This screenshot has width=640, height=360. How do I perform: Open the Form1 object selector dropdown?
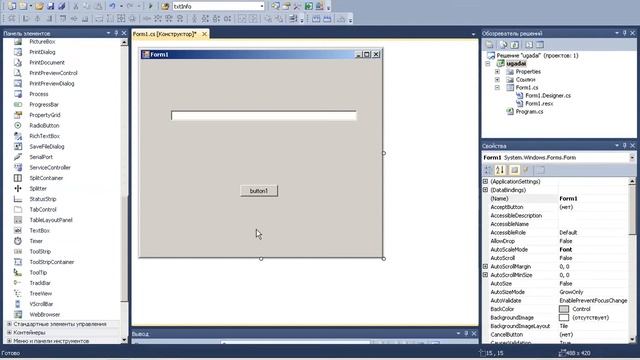click(x=632, y=158)
